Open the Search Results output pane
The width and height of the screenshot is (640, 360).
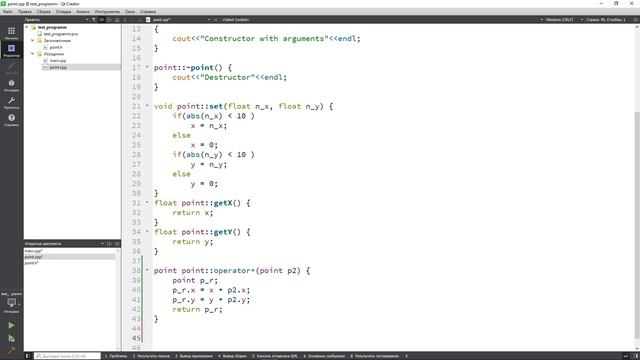[x=151, y=356]
